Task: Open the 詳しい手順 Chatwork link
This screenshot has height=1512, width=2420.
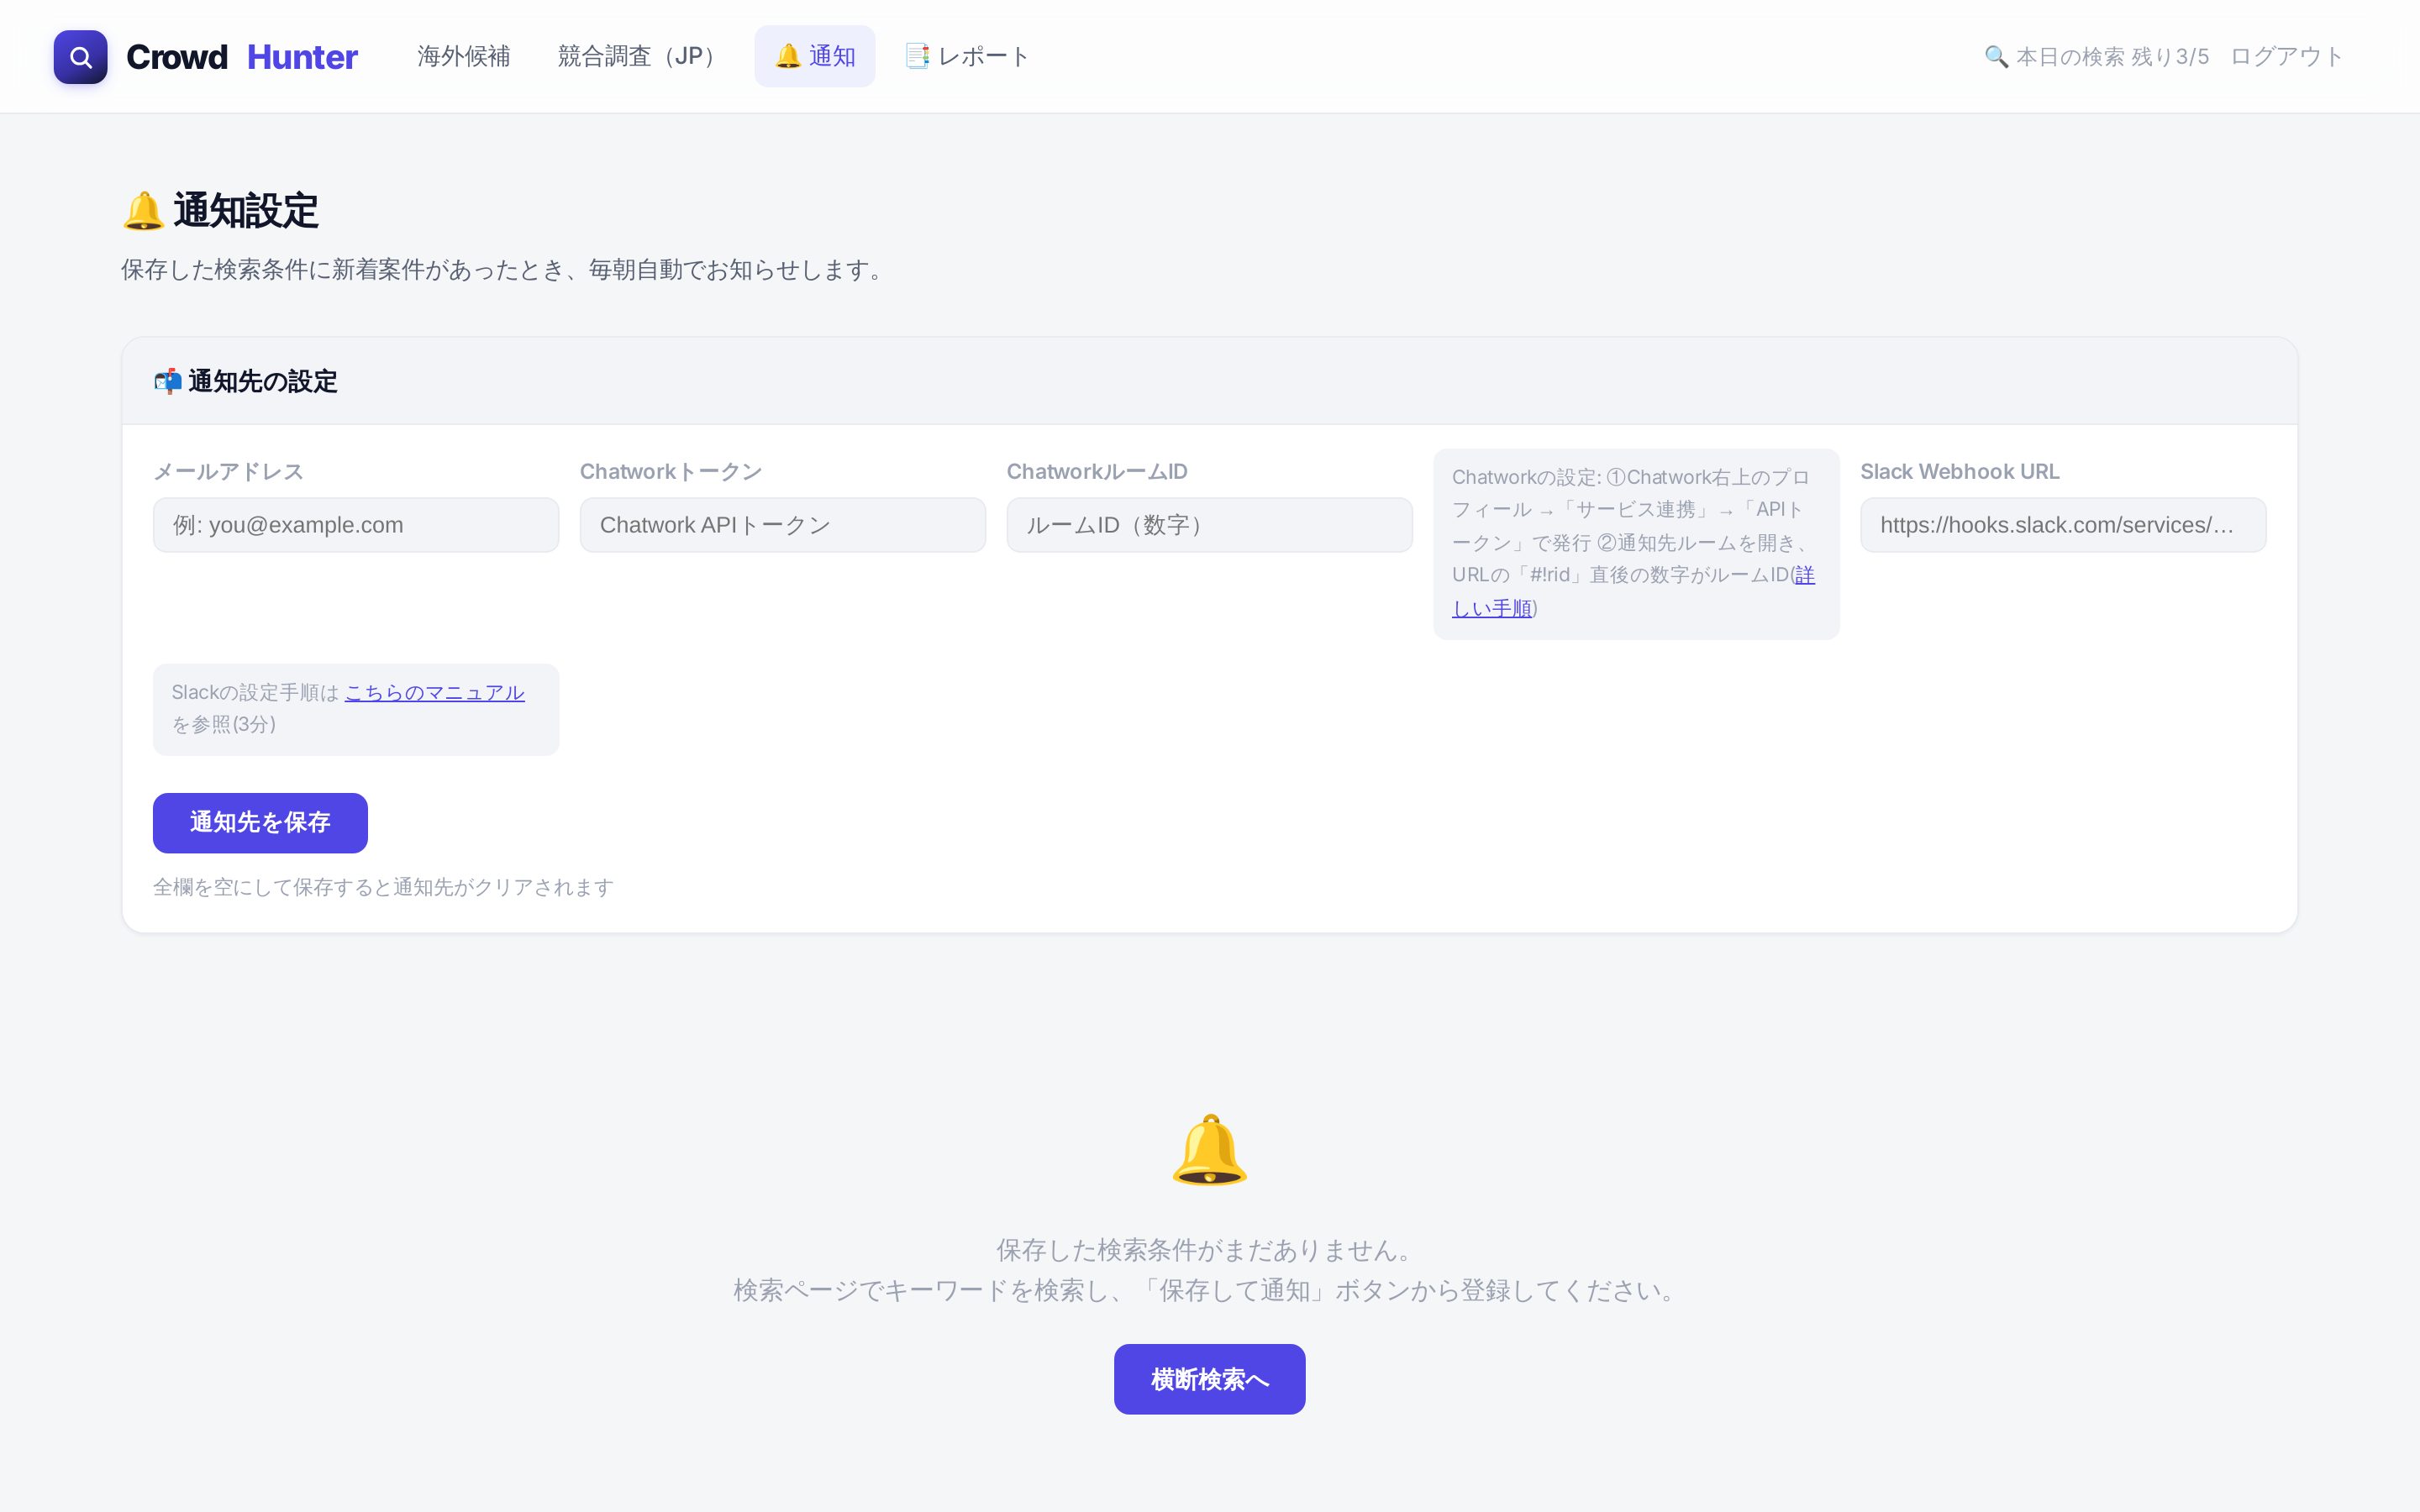Action: pyautogui.click(x=1492, y=608)
